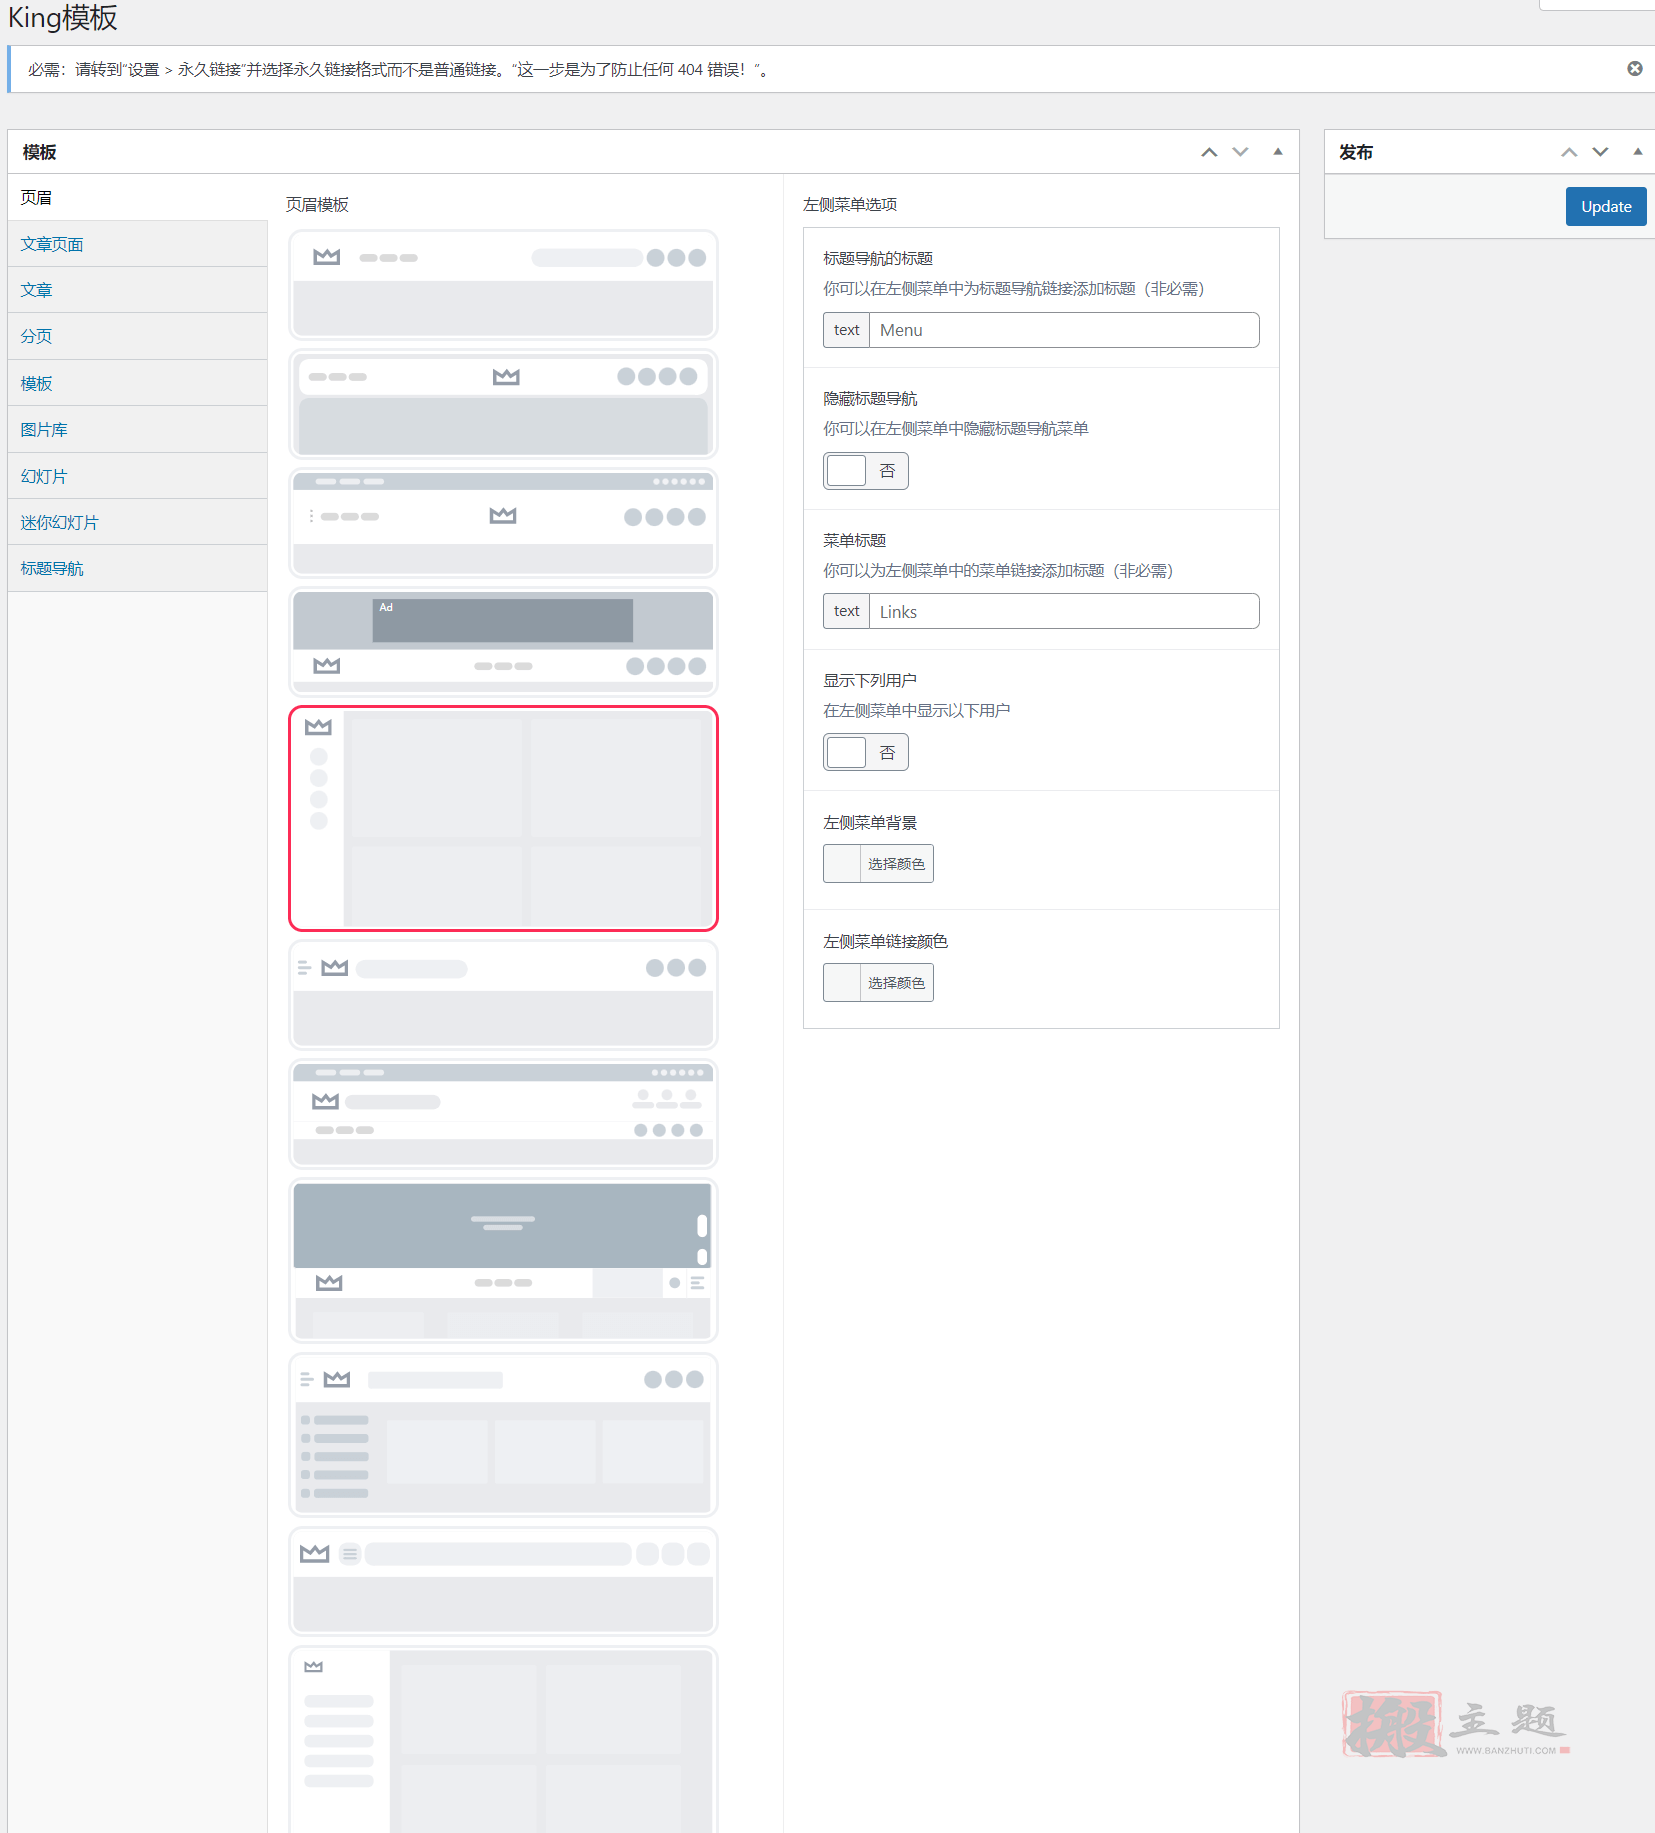1655x1833 pixels.
Task: Open the 页眉 tab
Action: [138, 198]
